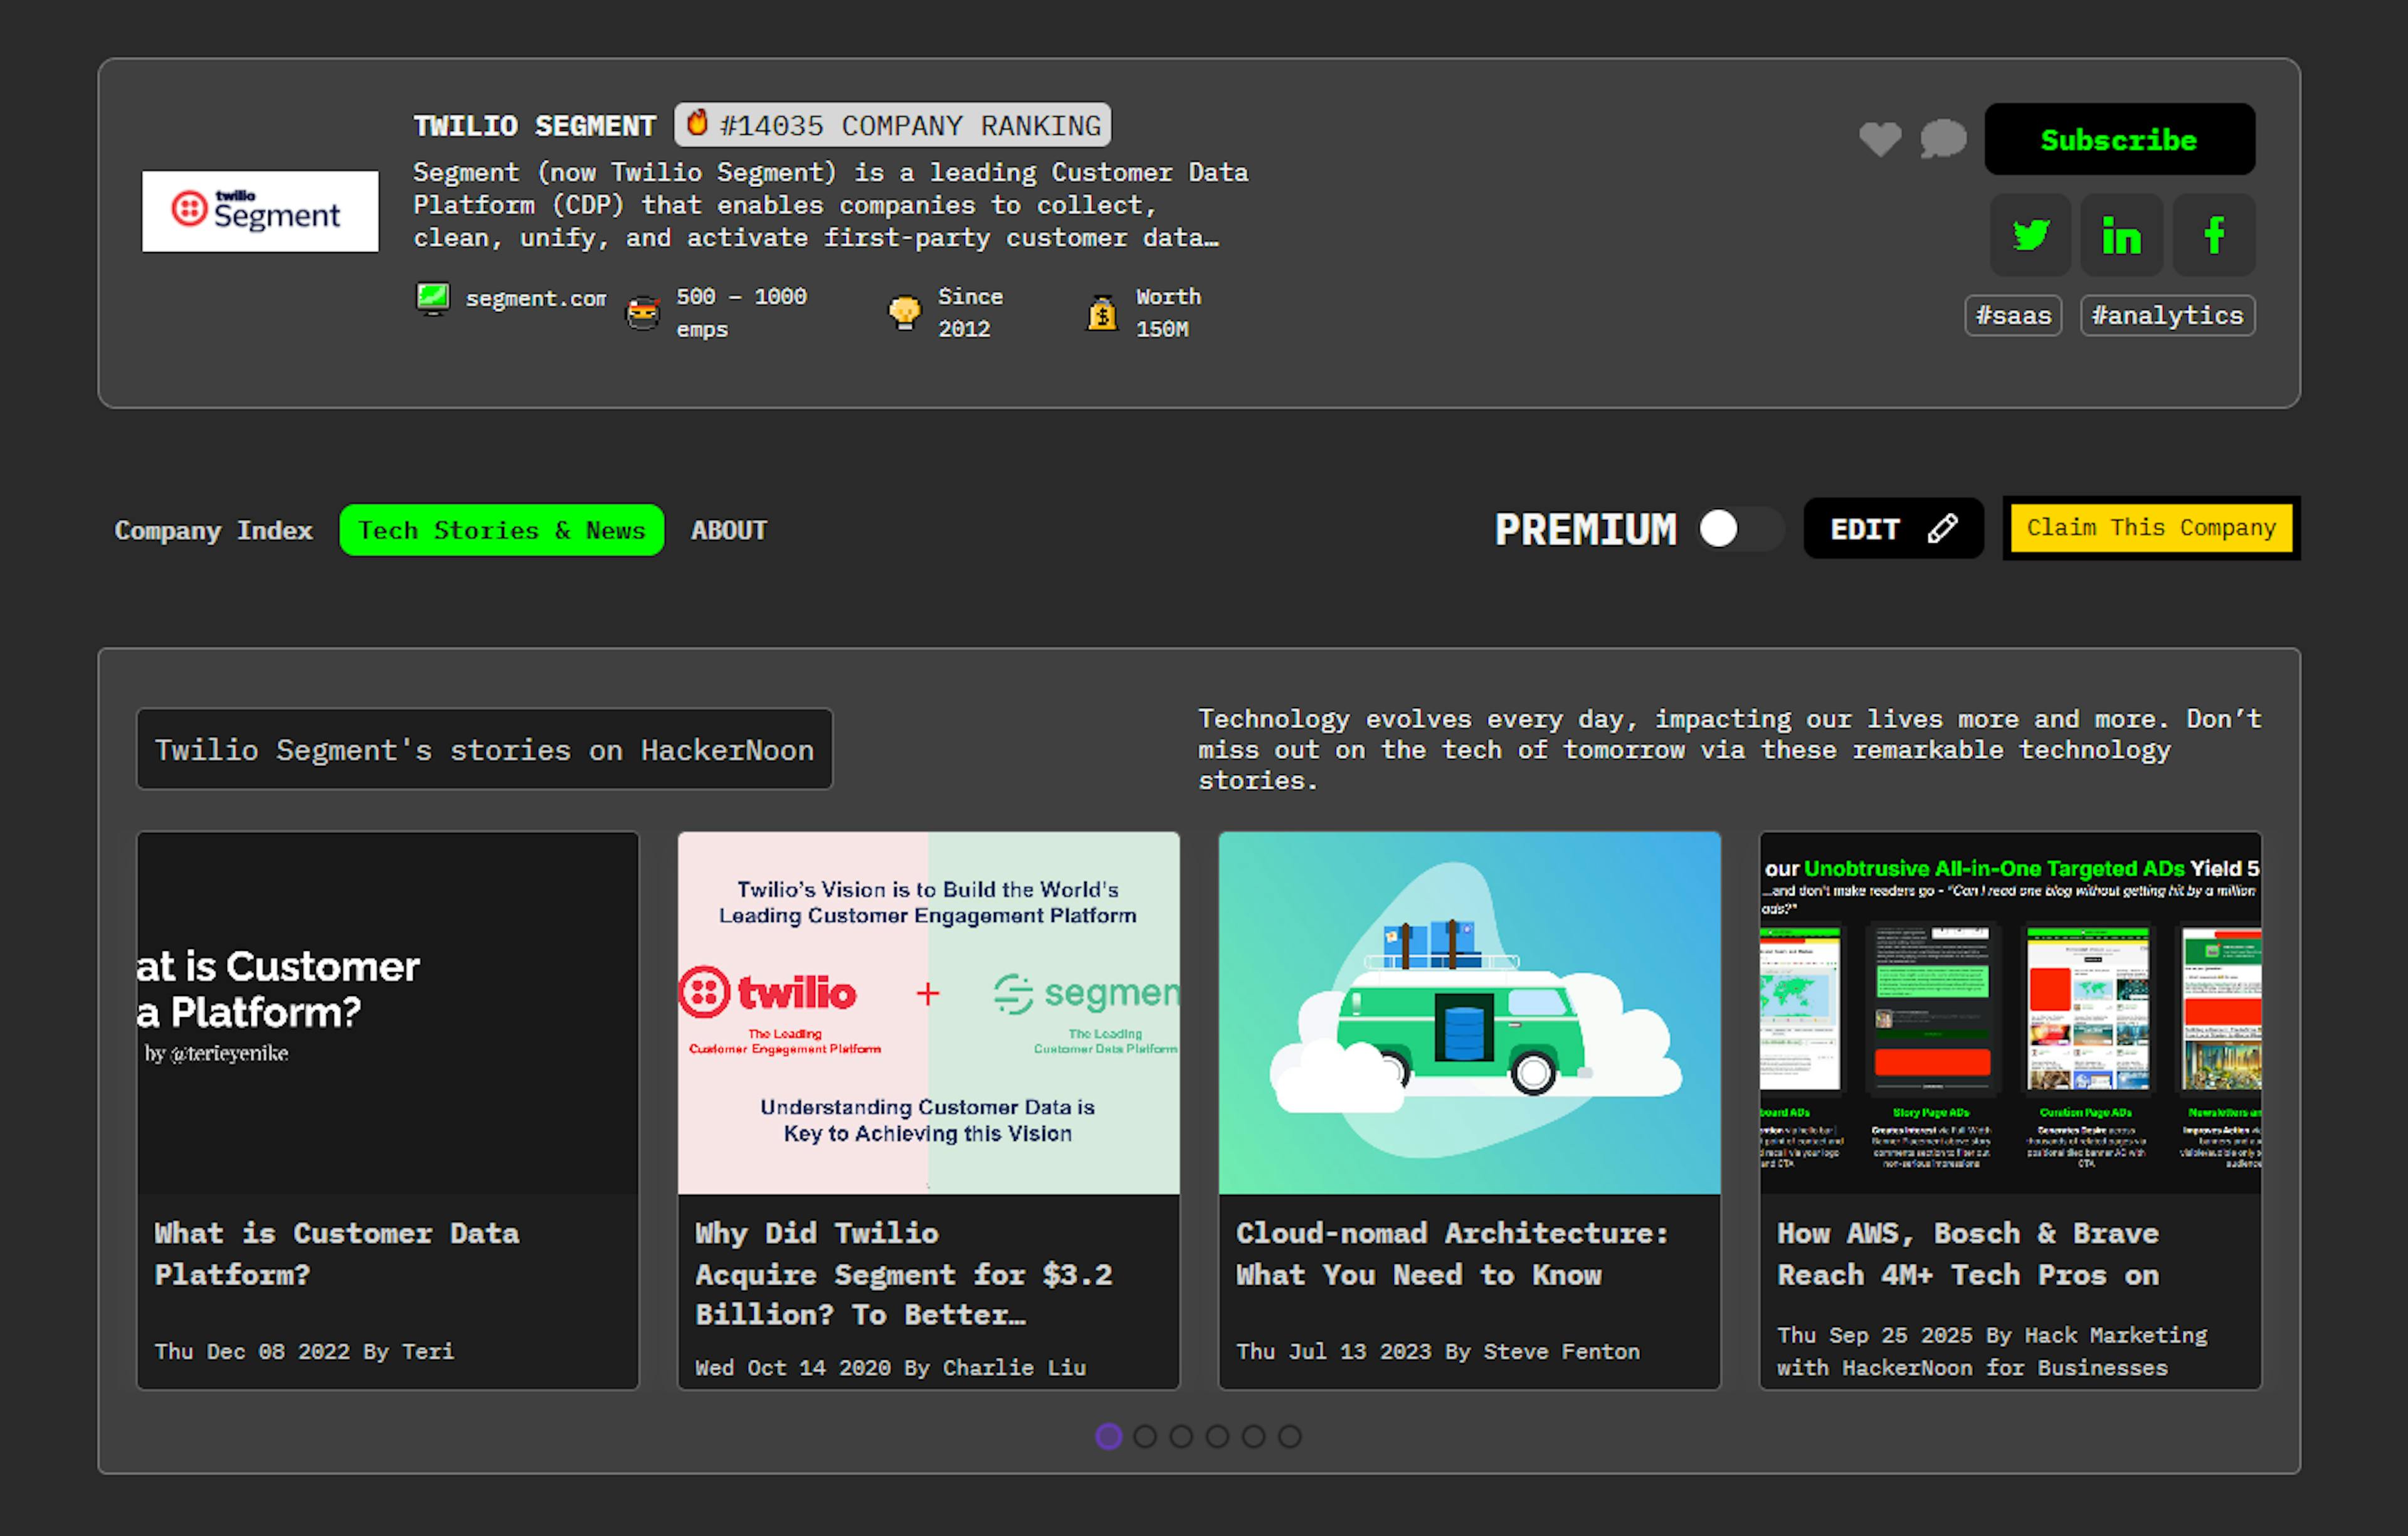Viewport: 2408px width, 1536px height.
Task: Claim This Company
Action: (x=2151, y=528)
